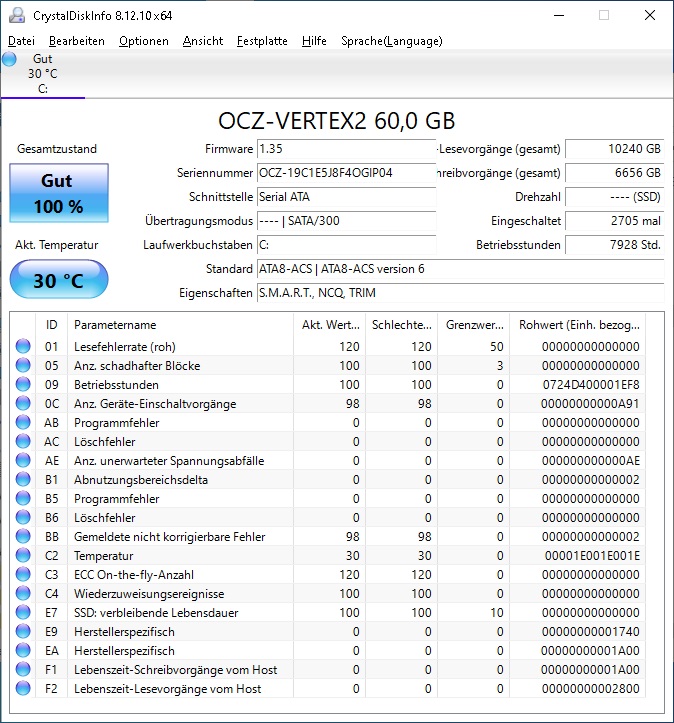Screen dimensions: 674x723
Task: Click the status orb for row C2 Temperatur
Action: tap(23, 556)
